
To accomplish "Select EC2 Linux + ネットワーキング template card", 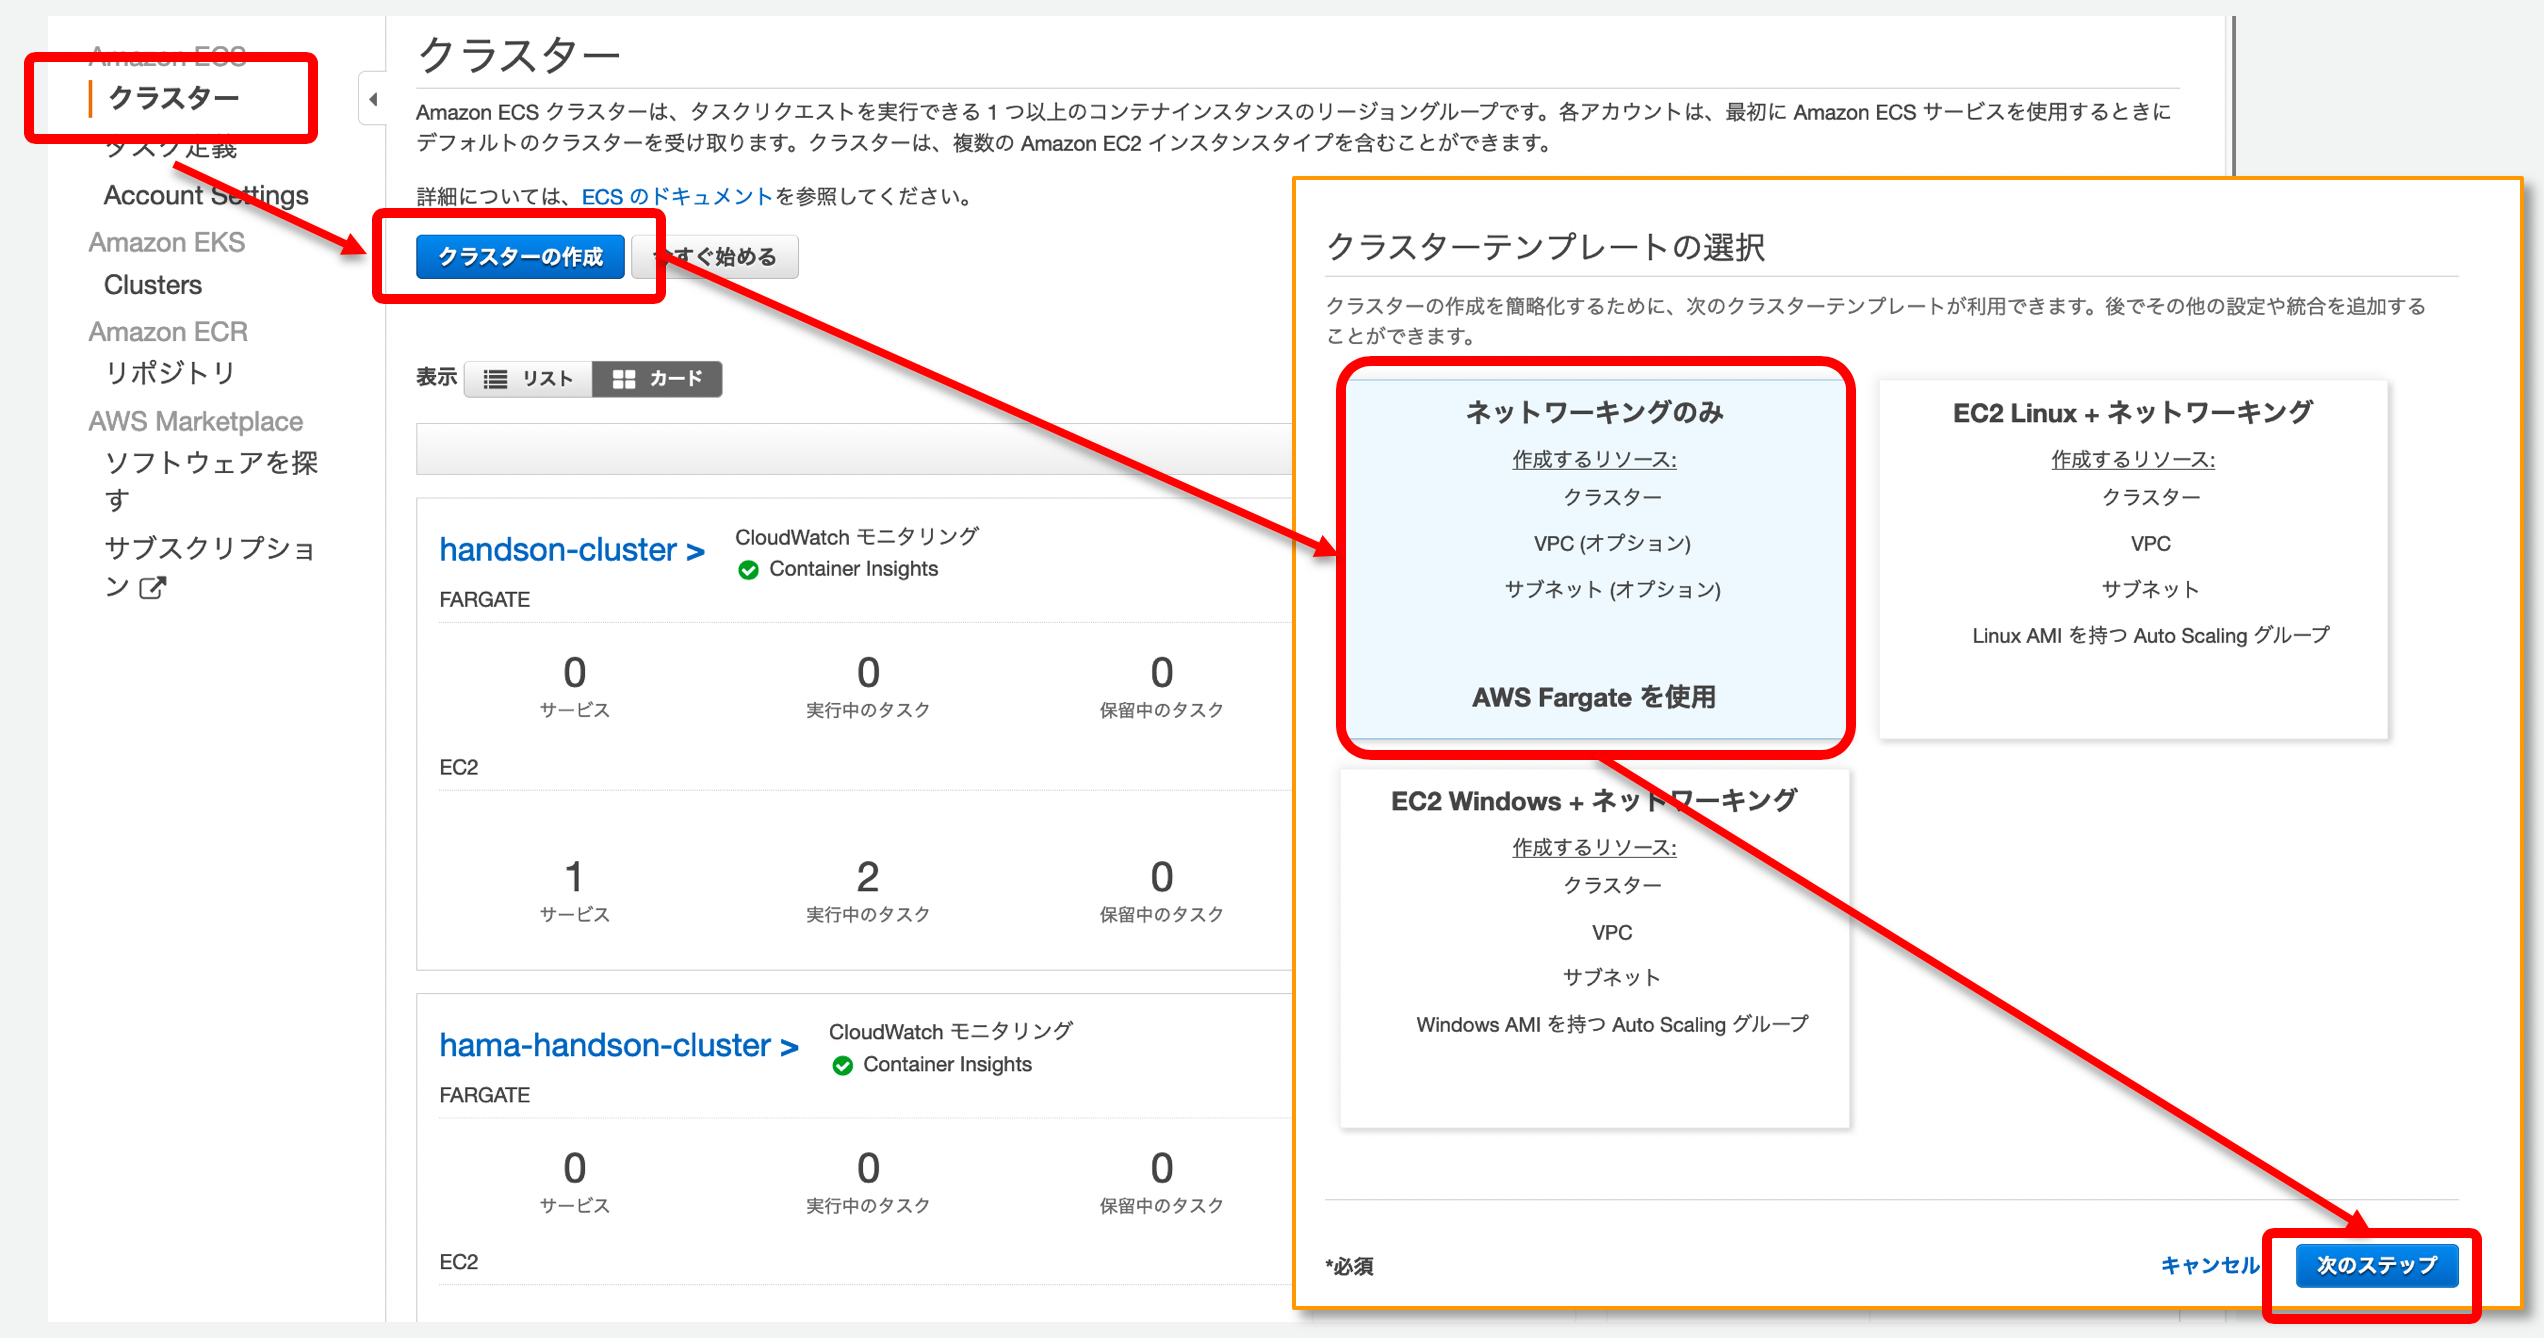I will point(2133,559).
